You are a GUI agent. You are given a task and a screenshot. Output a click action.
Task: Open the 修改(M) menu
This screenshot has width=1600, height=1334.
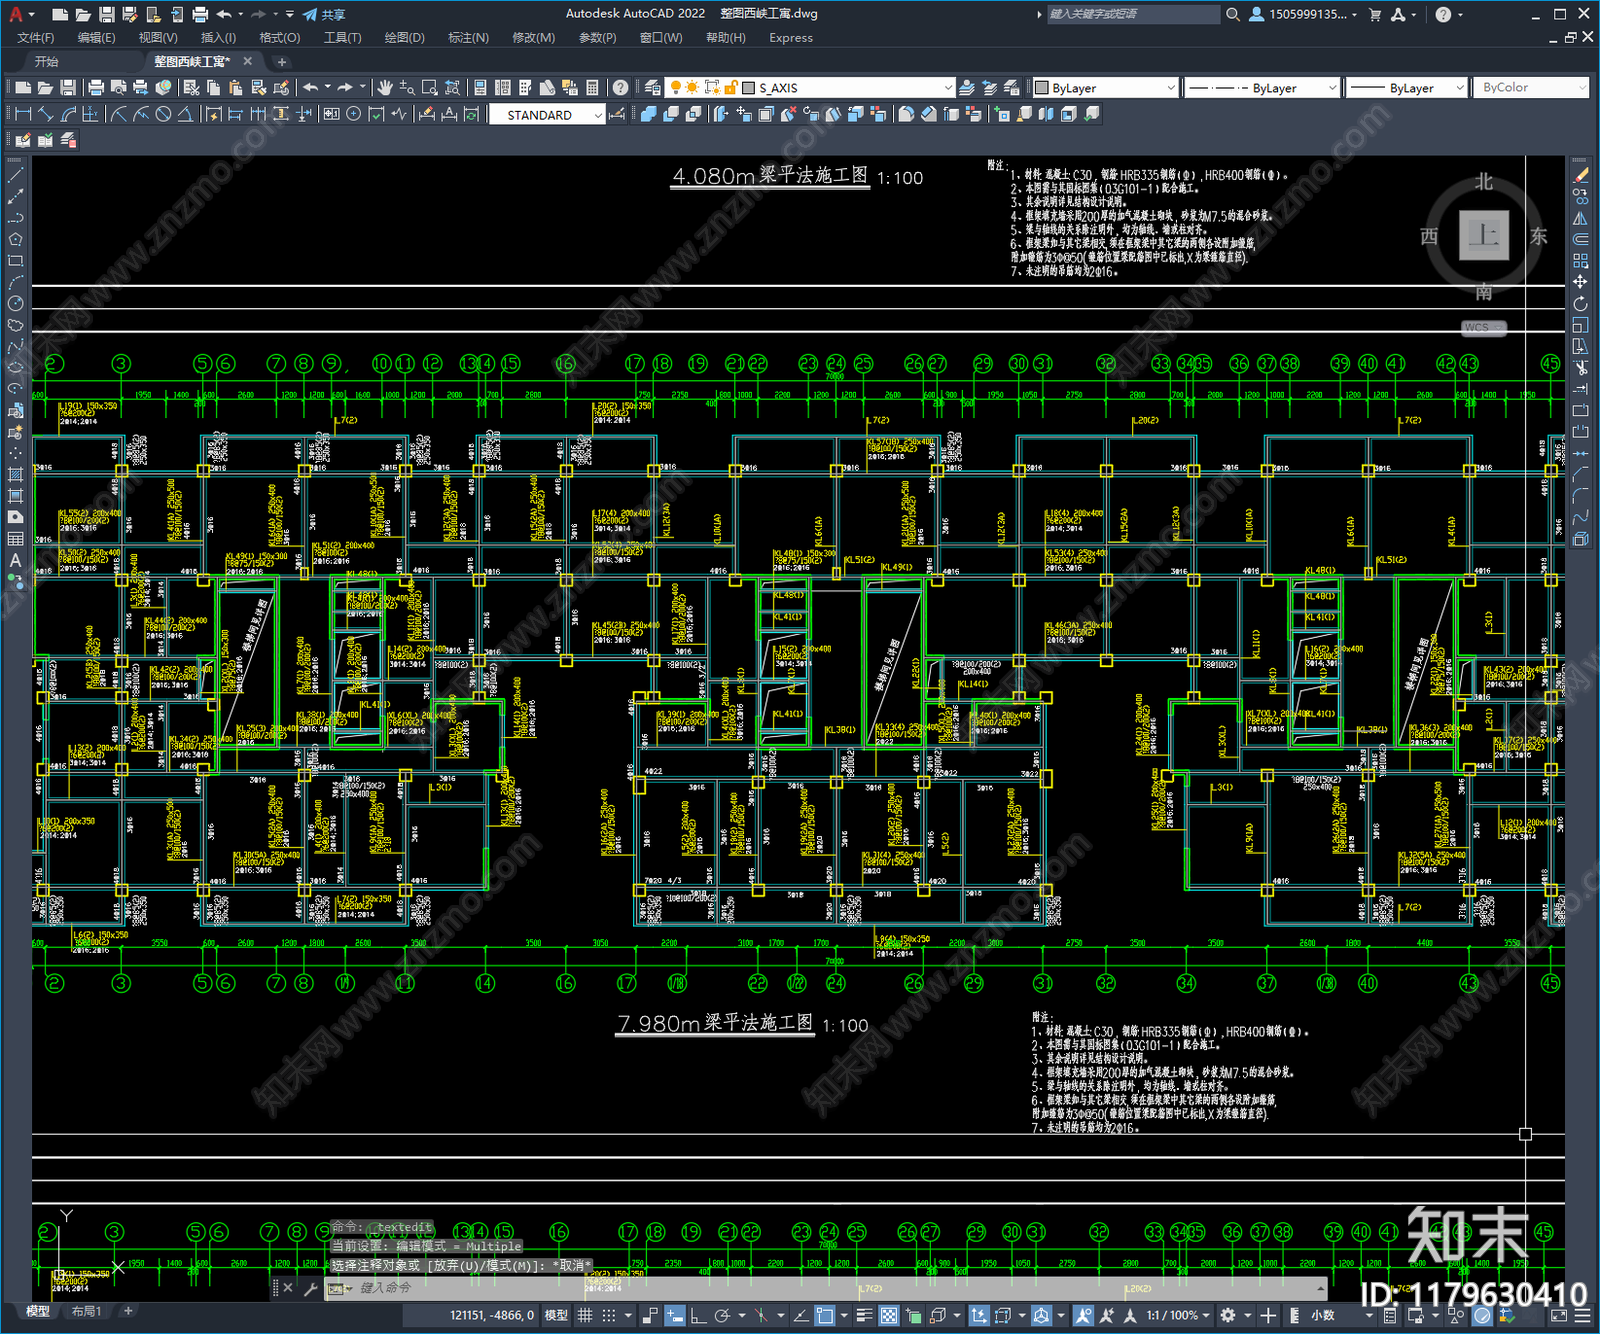click(533, 38)
